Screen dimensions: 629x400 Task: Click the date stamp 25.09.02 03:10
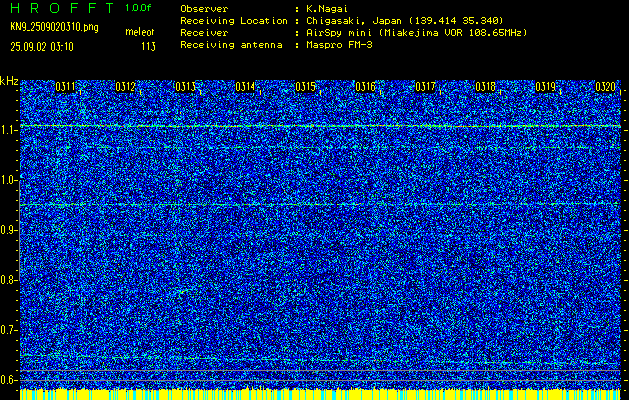tap(42, 47)
